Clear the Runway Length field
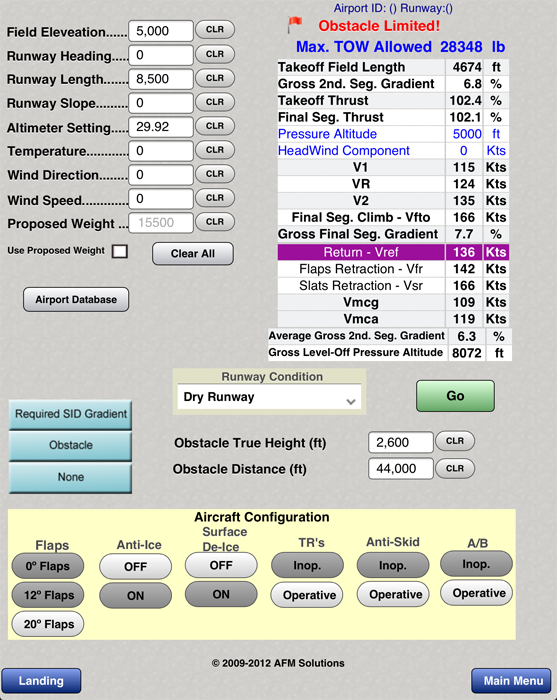Screen dimensions: 557x700 [215, 78]
